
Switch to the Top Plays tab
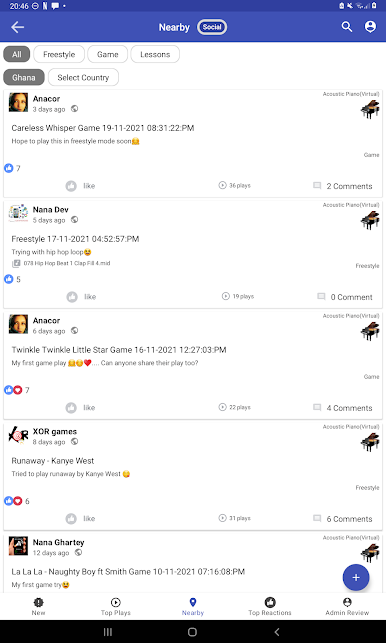[x=116, y=607]
